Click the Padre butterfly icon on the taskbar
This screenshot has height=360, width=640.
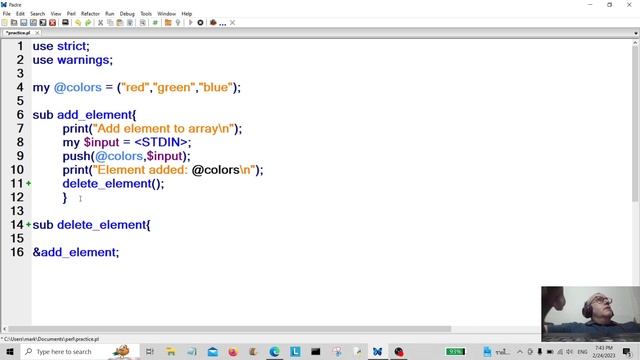(378, 351)
